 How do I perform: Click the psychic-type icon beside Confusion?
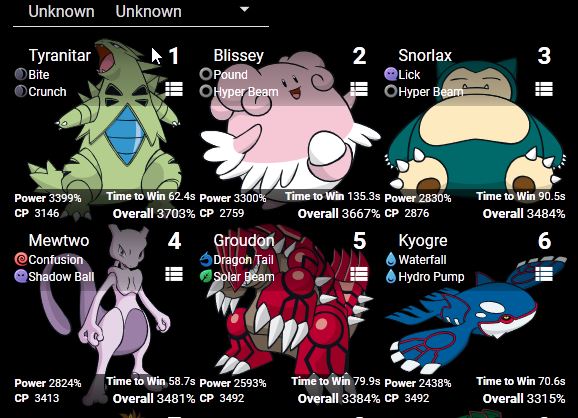pyautogui.click(x=21, y=259)
